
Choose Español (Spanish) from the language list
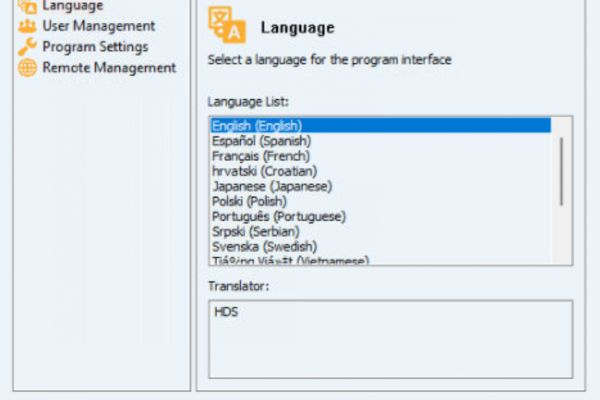381,141
